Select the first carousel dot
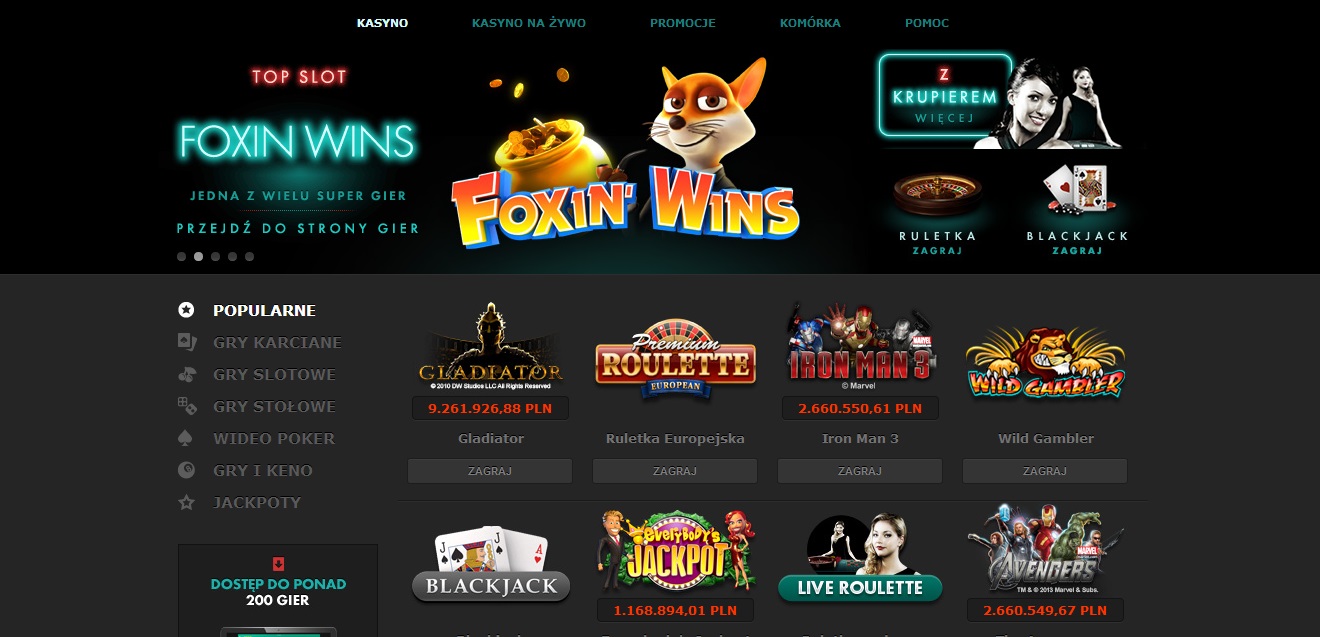This screenshot has width=1320, height=637. [181, 256]
